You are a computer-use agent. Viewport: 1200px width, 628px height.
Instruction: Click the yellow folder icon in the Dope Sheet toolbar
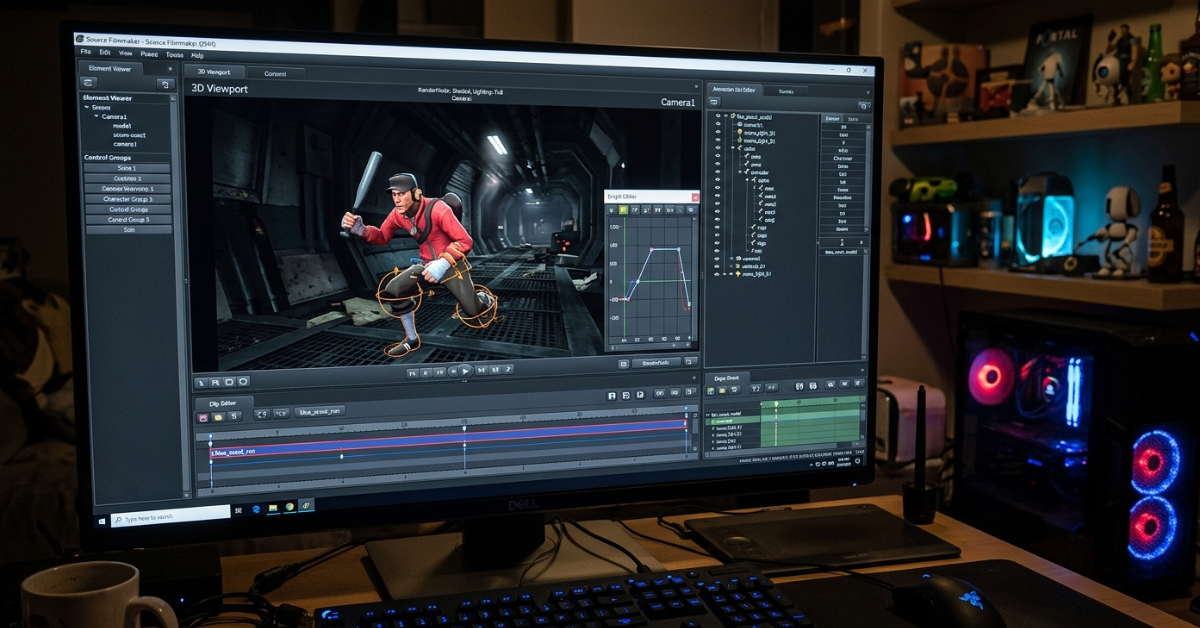[721, 390]
